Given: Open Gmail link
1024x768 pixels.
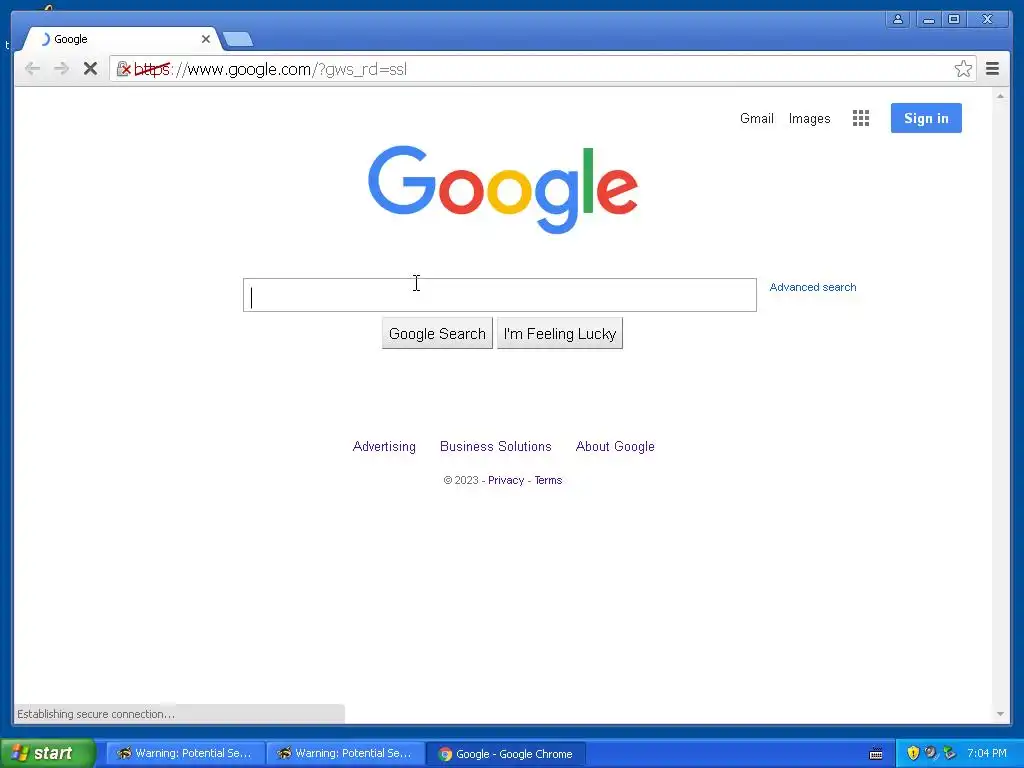Looking at the screenshot, I should tap(756, 118).
